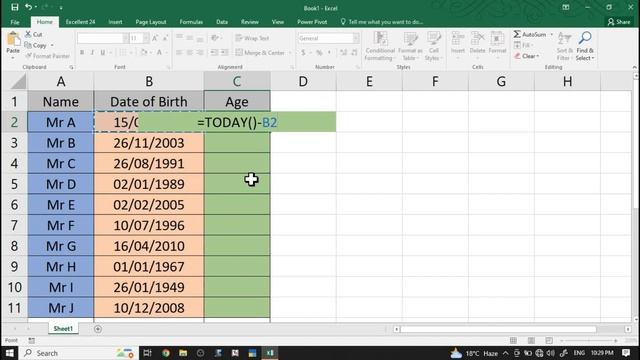Click Increase Indent icon

click(224, 53)
